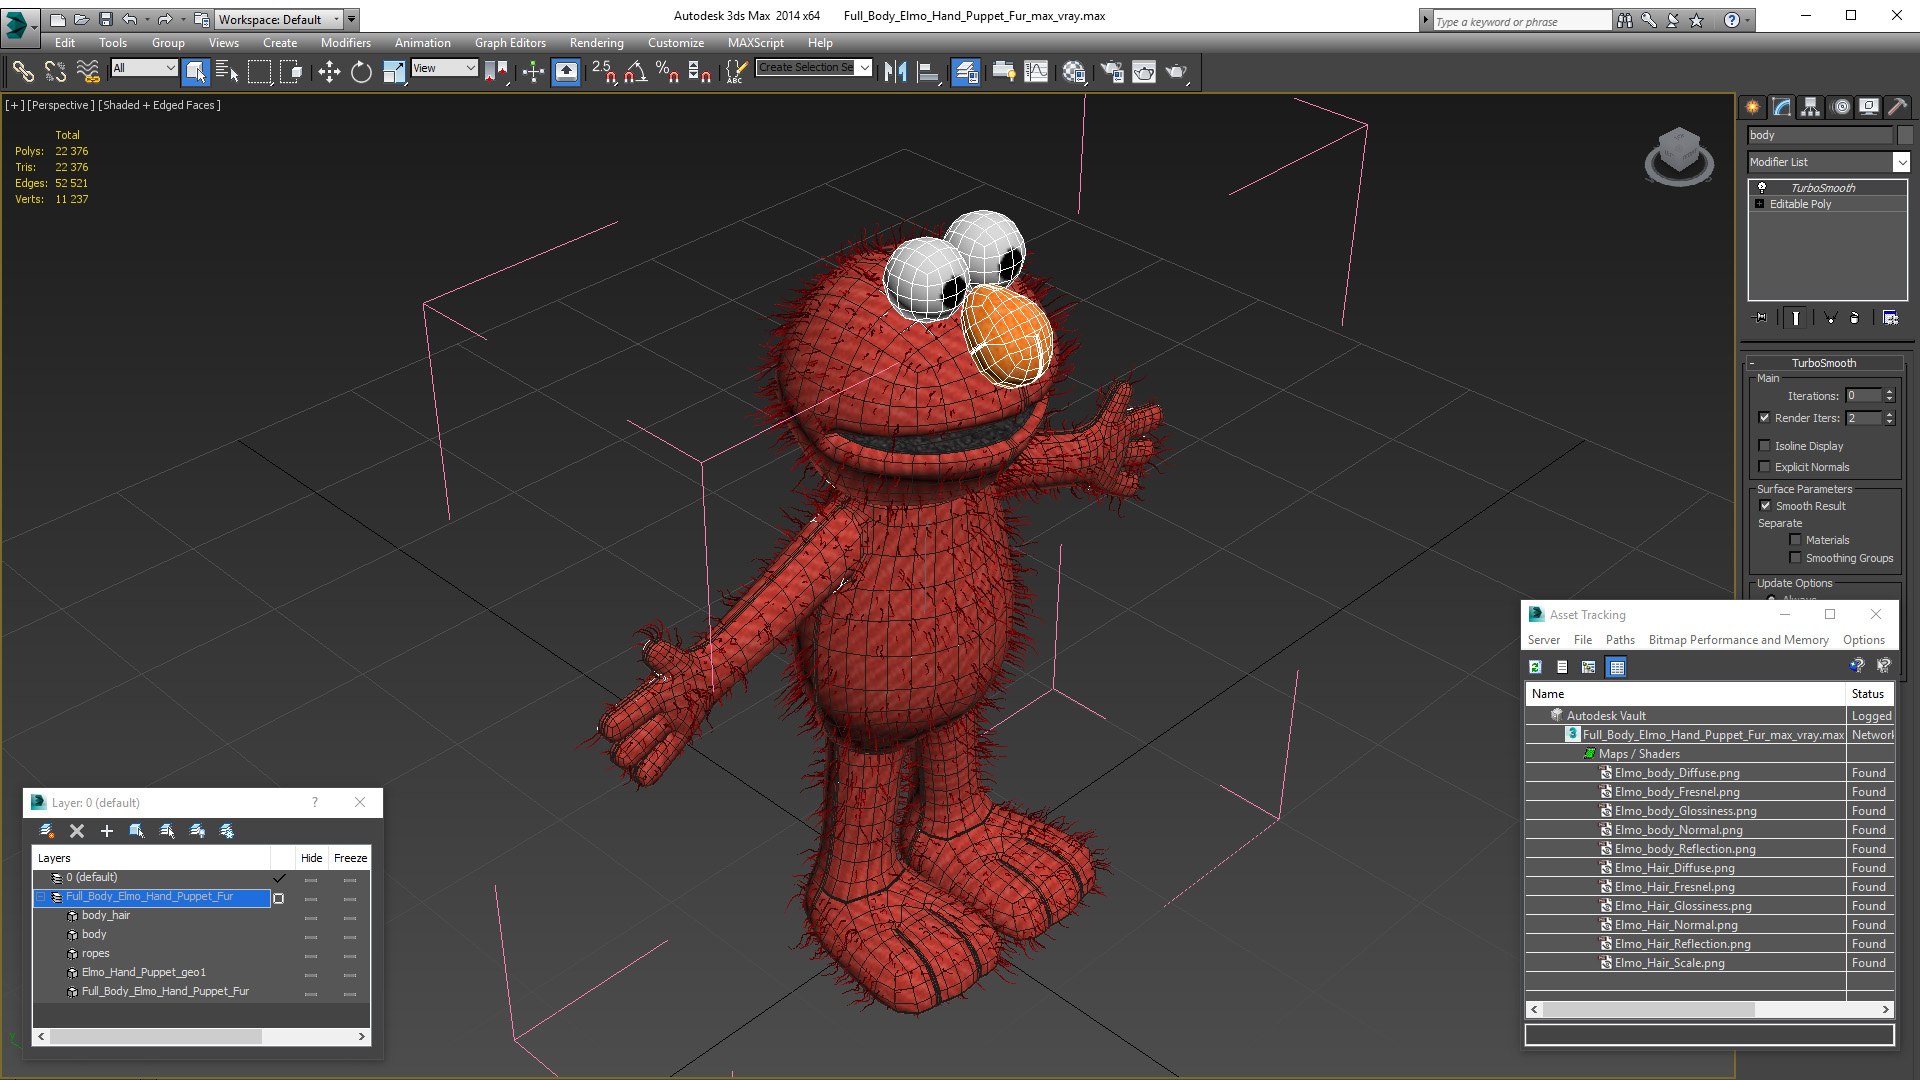Click Bind to Space Warp tool
The height and width of the screenshot is (1080, 1920).
(88, 71)
